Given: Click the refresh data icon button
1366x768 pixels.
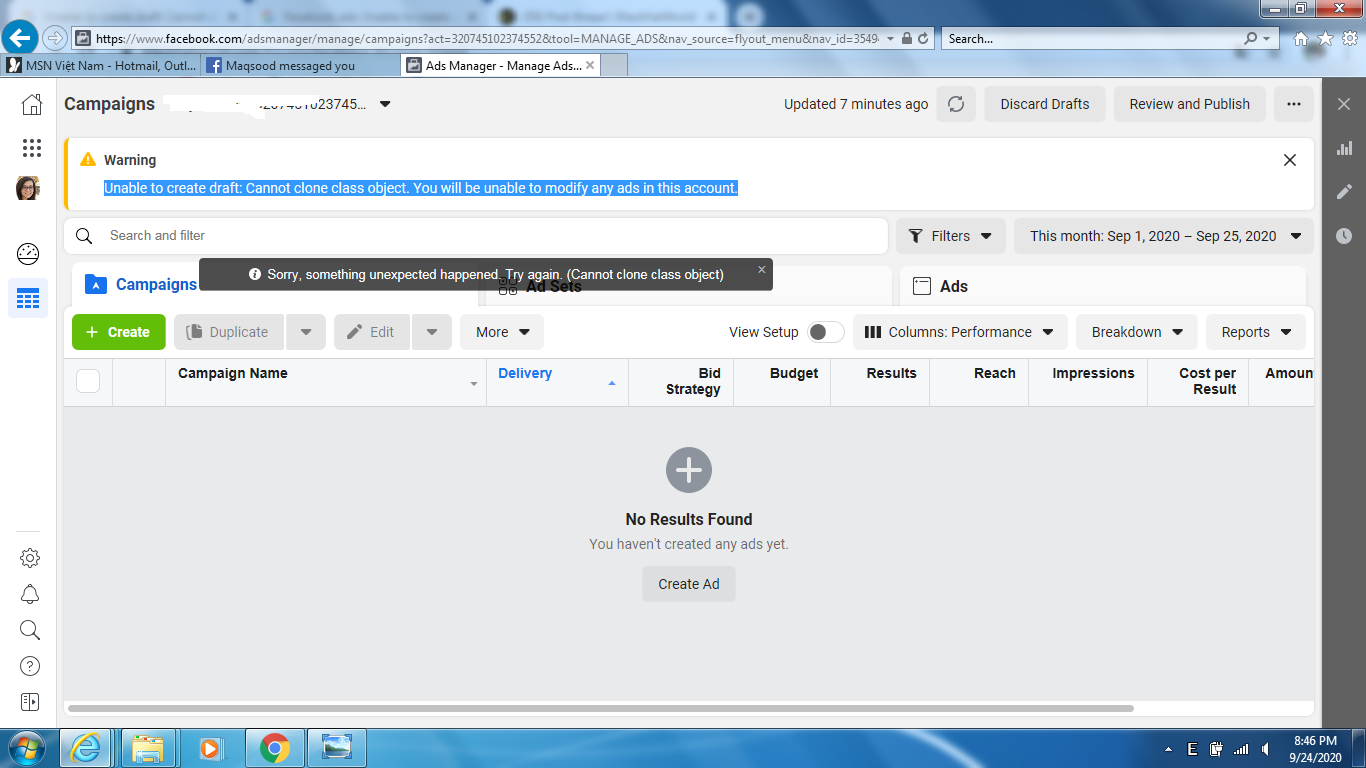Looking at the screenshot, I should click(956, 104).
